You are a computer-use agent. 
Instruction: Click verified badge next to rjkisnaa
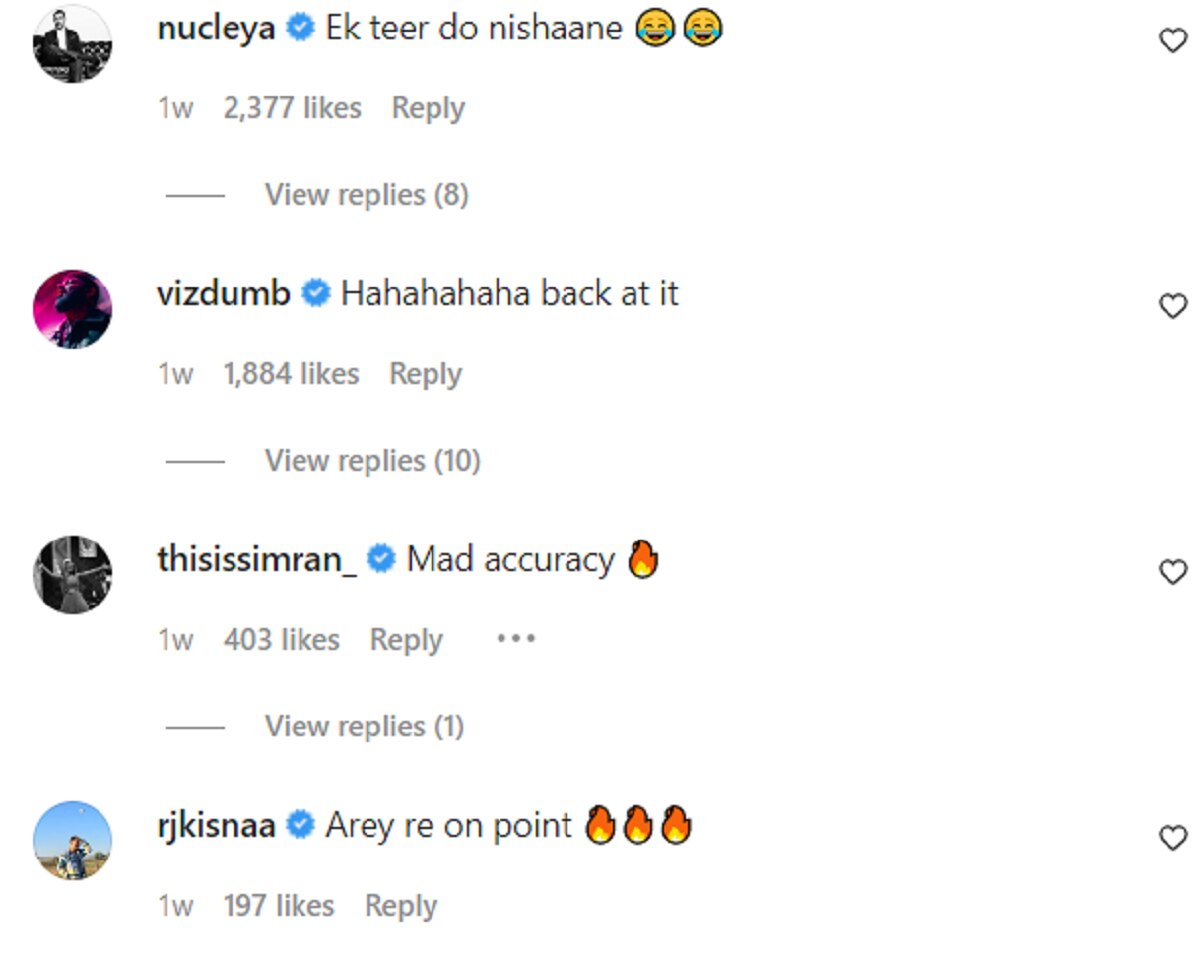[x=299, y=827]
